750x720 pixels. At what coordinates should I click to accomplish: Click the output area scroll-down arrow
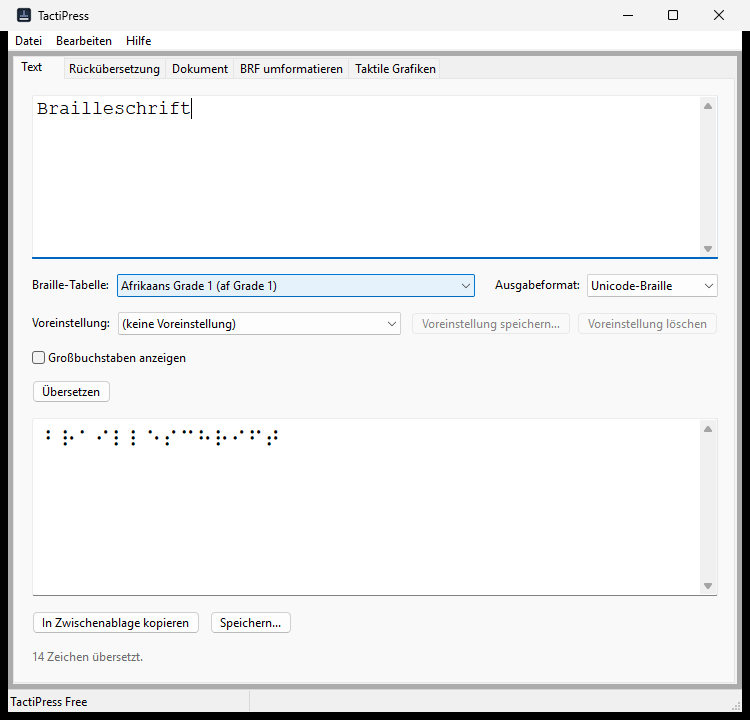click(x=708, y=586)
